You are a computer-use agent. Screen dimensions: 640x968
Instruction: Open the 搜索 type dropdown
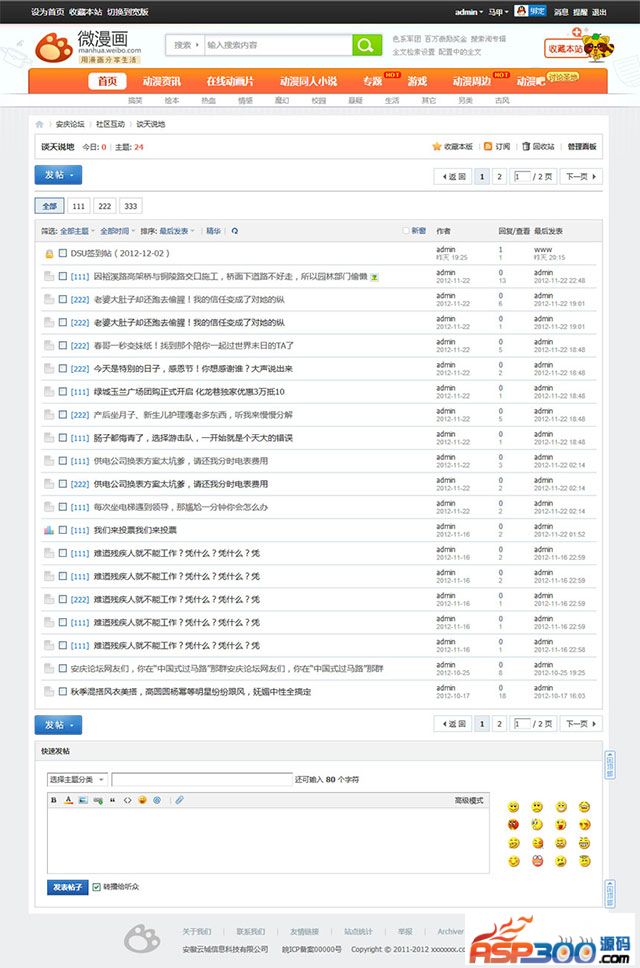186,45
